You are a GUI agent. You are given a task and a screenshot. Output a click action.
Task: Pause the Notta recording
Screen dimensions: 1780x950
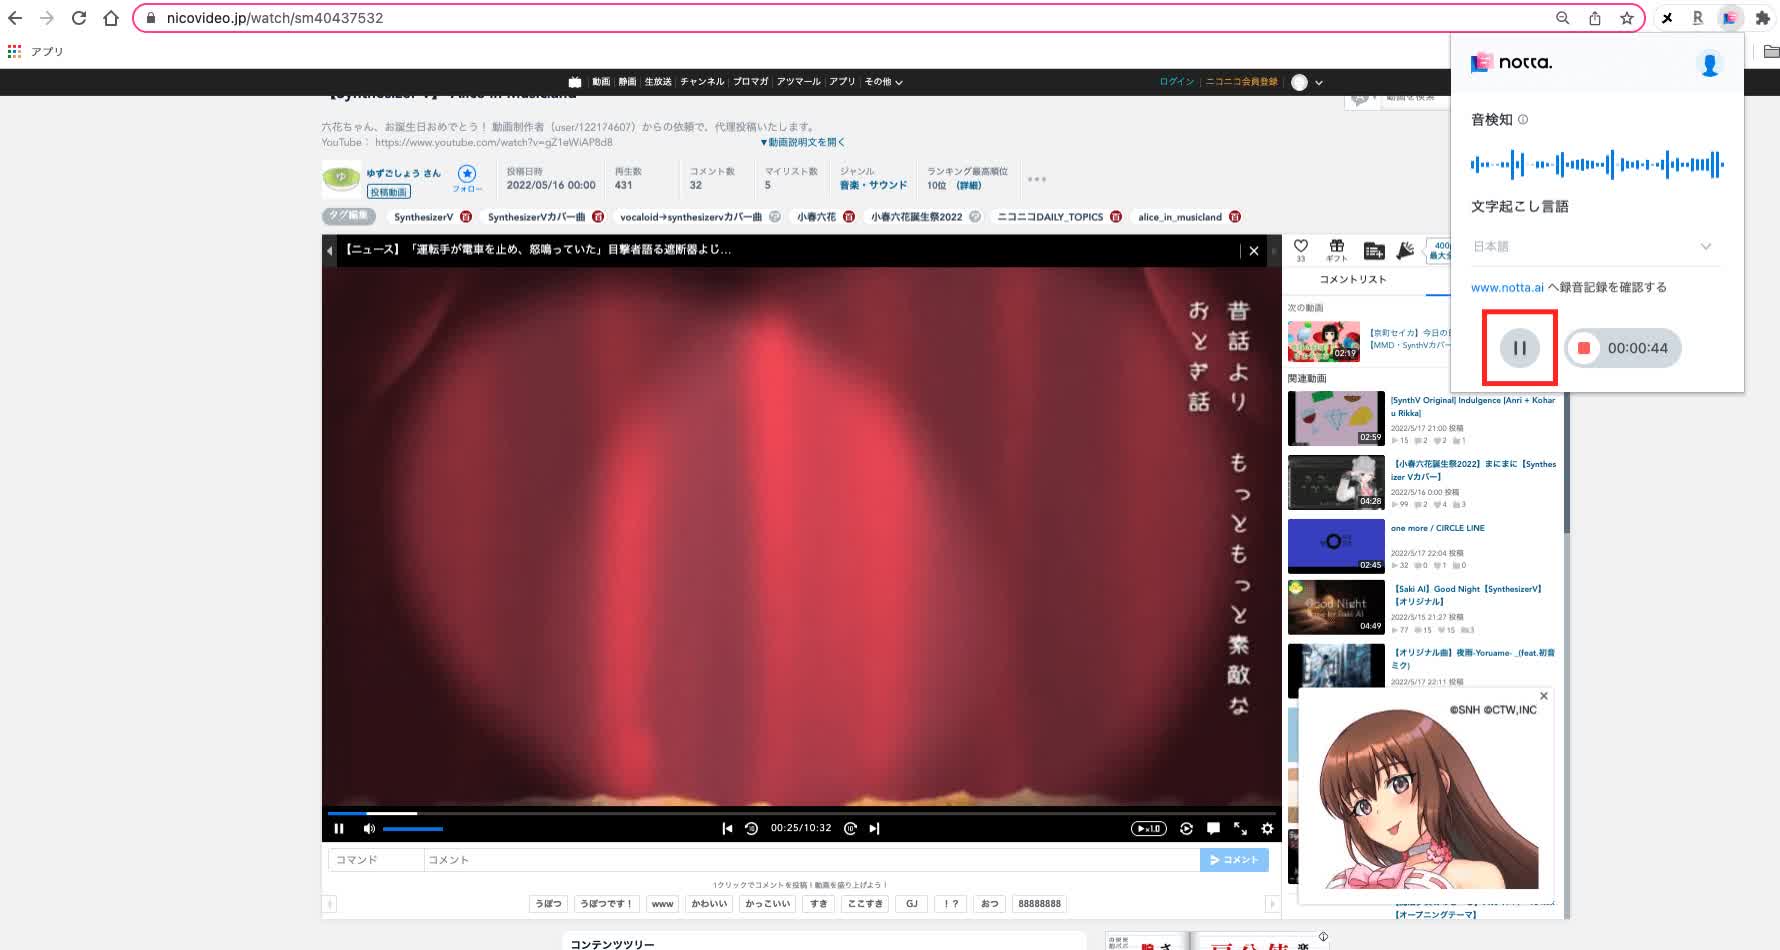(x=1519, y=348)
